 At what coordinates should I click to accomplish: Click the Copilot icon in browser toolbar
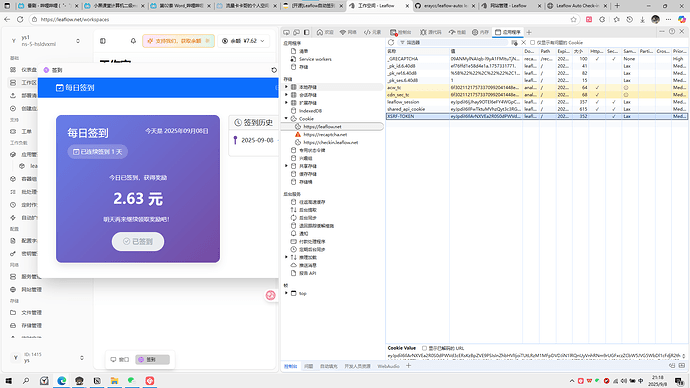(x=682, y=19)
